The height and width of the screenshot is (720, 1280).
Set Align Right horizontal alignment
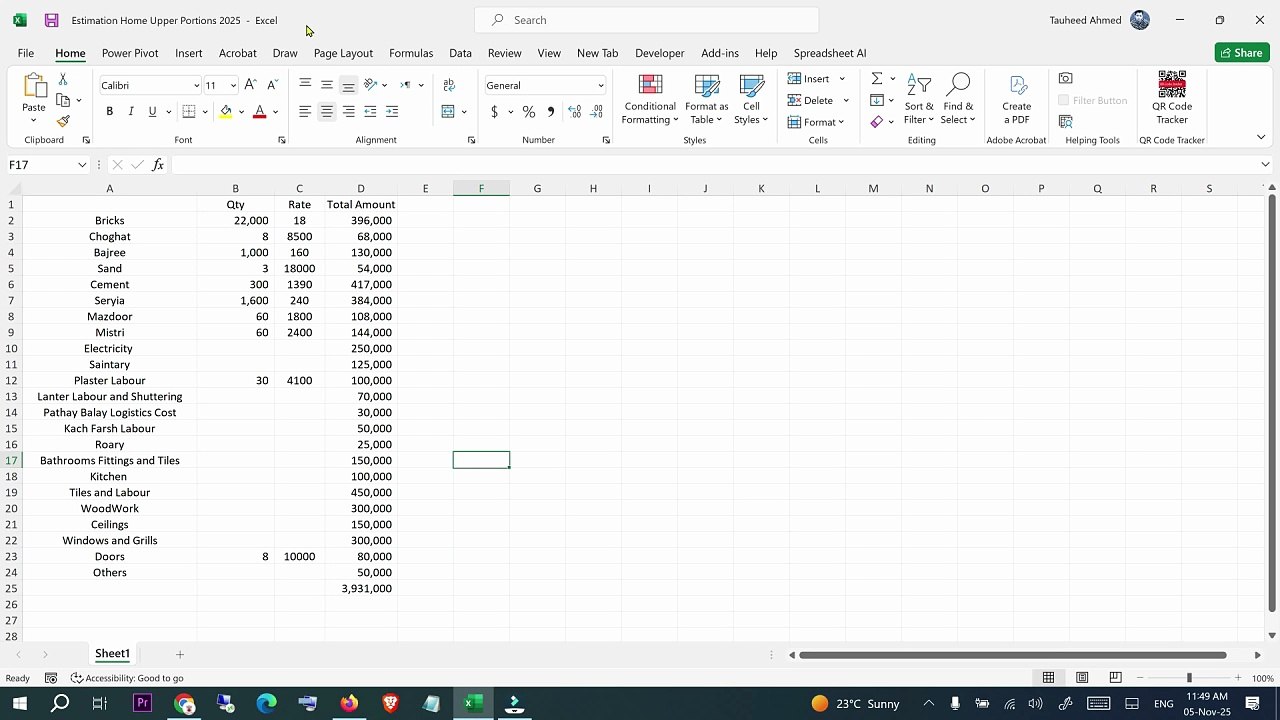pyautogui.click(x=348, y=112)
